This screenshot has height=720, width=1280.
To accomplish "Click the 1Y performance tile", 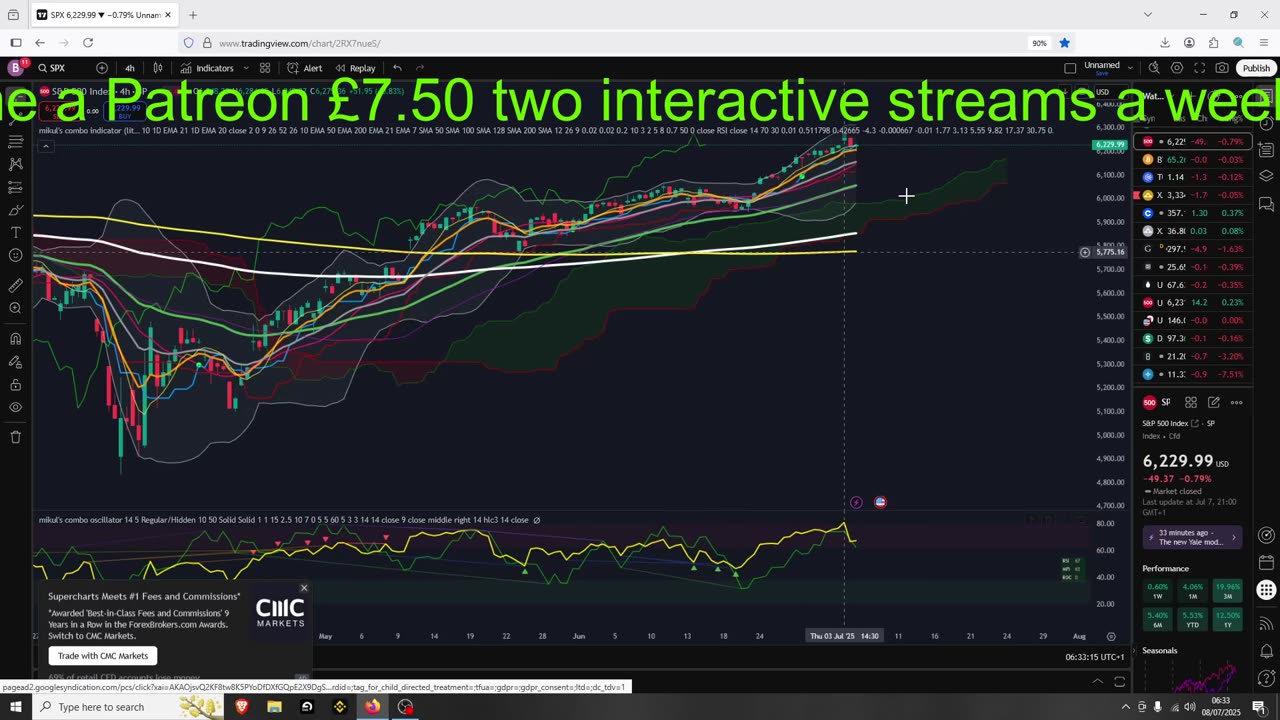I will tap(1227, 619).
